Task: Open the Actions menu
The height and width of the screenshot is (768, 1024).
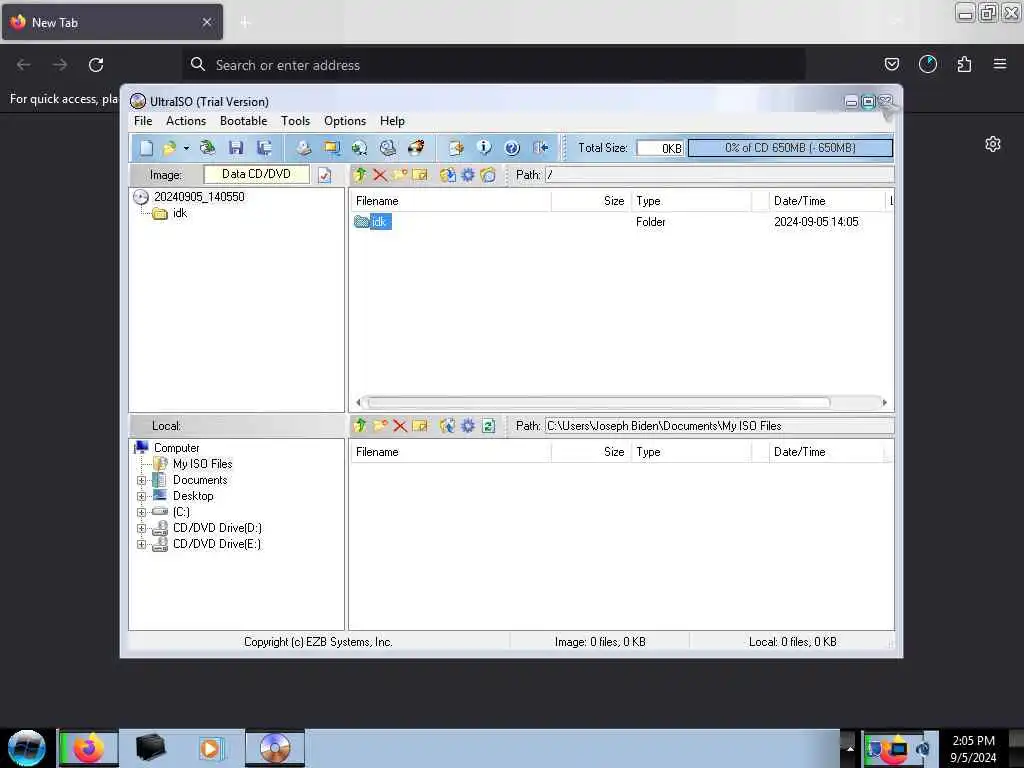Action: (185, 121)
